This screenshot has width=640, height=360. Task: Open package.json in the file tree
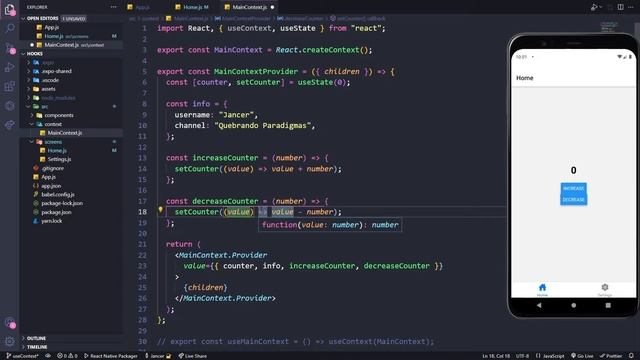56,212
